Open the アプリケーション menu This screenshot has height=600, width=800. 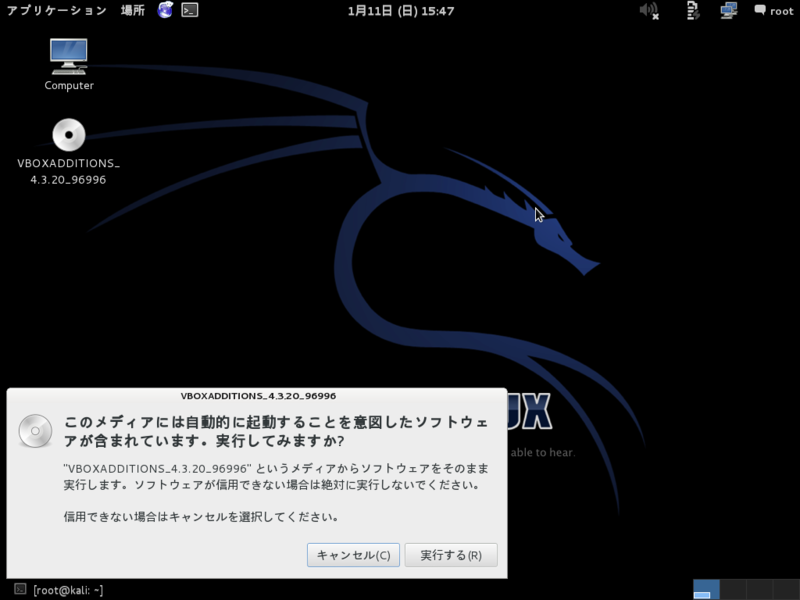coord(57,12)
